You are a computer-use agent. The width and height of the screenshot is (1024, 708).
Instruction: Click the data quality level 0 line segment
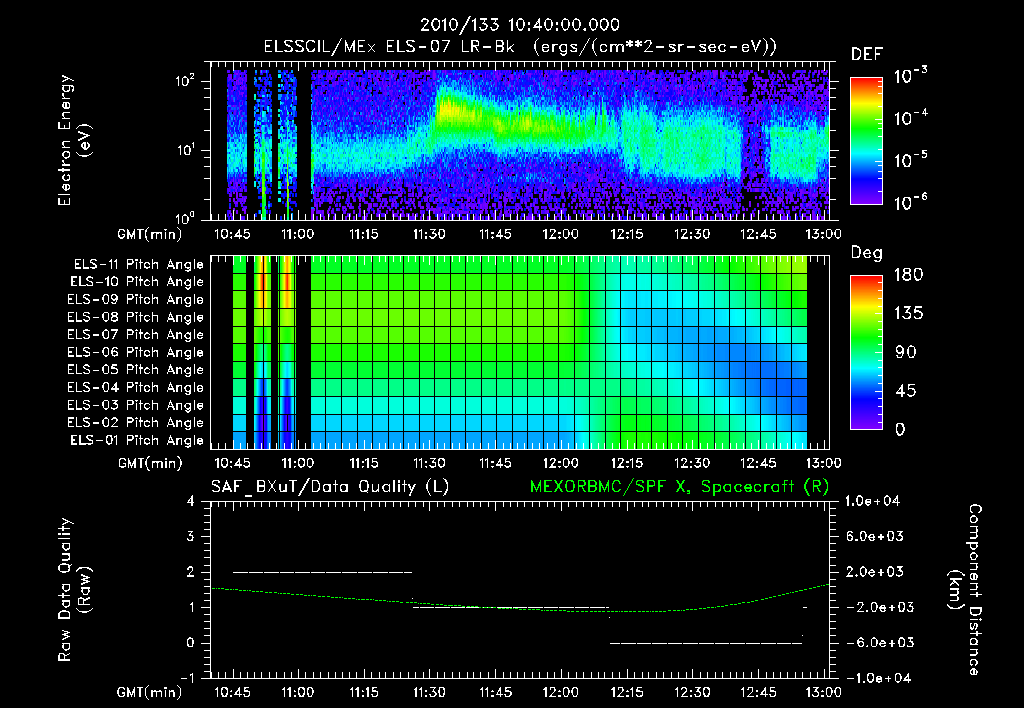click(706, 643)
